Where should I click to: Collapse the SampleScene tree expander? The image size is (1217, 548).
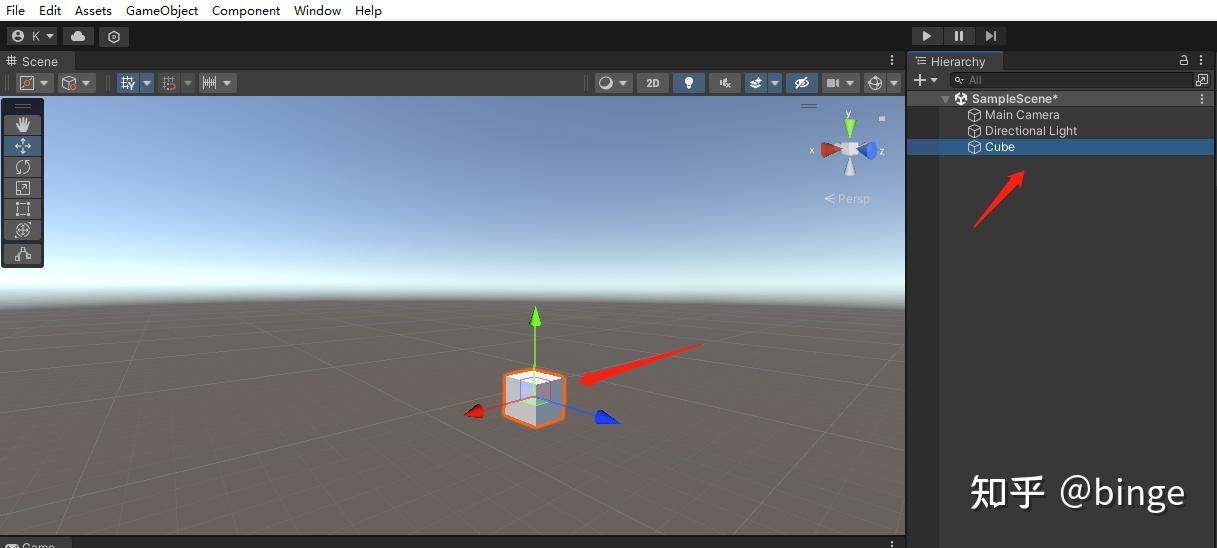click(946, 99)
